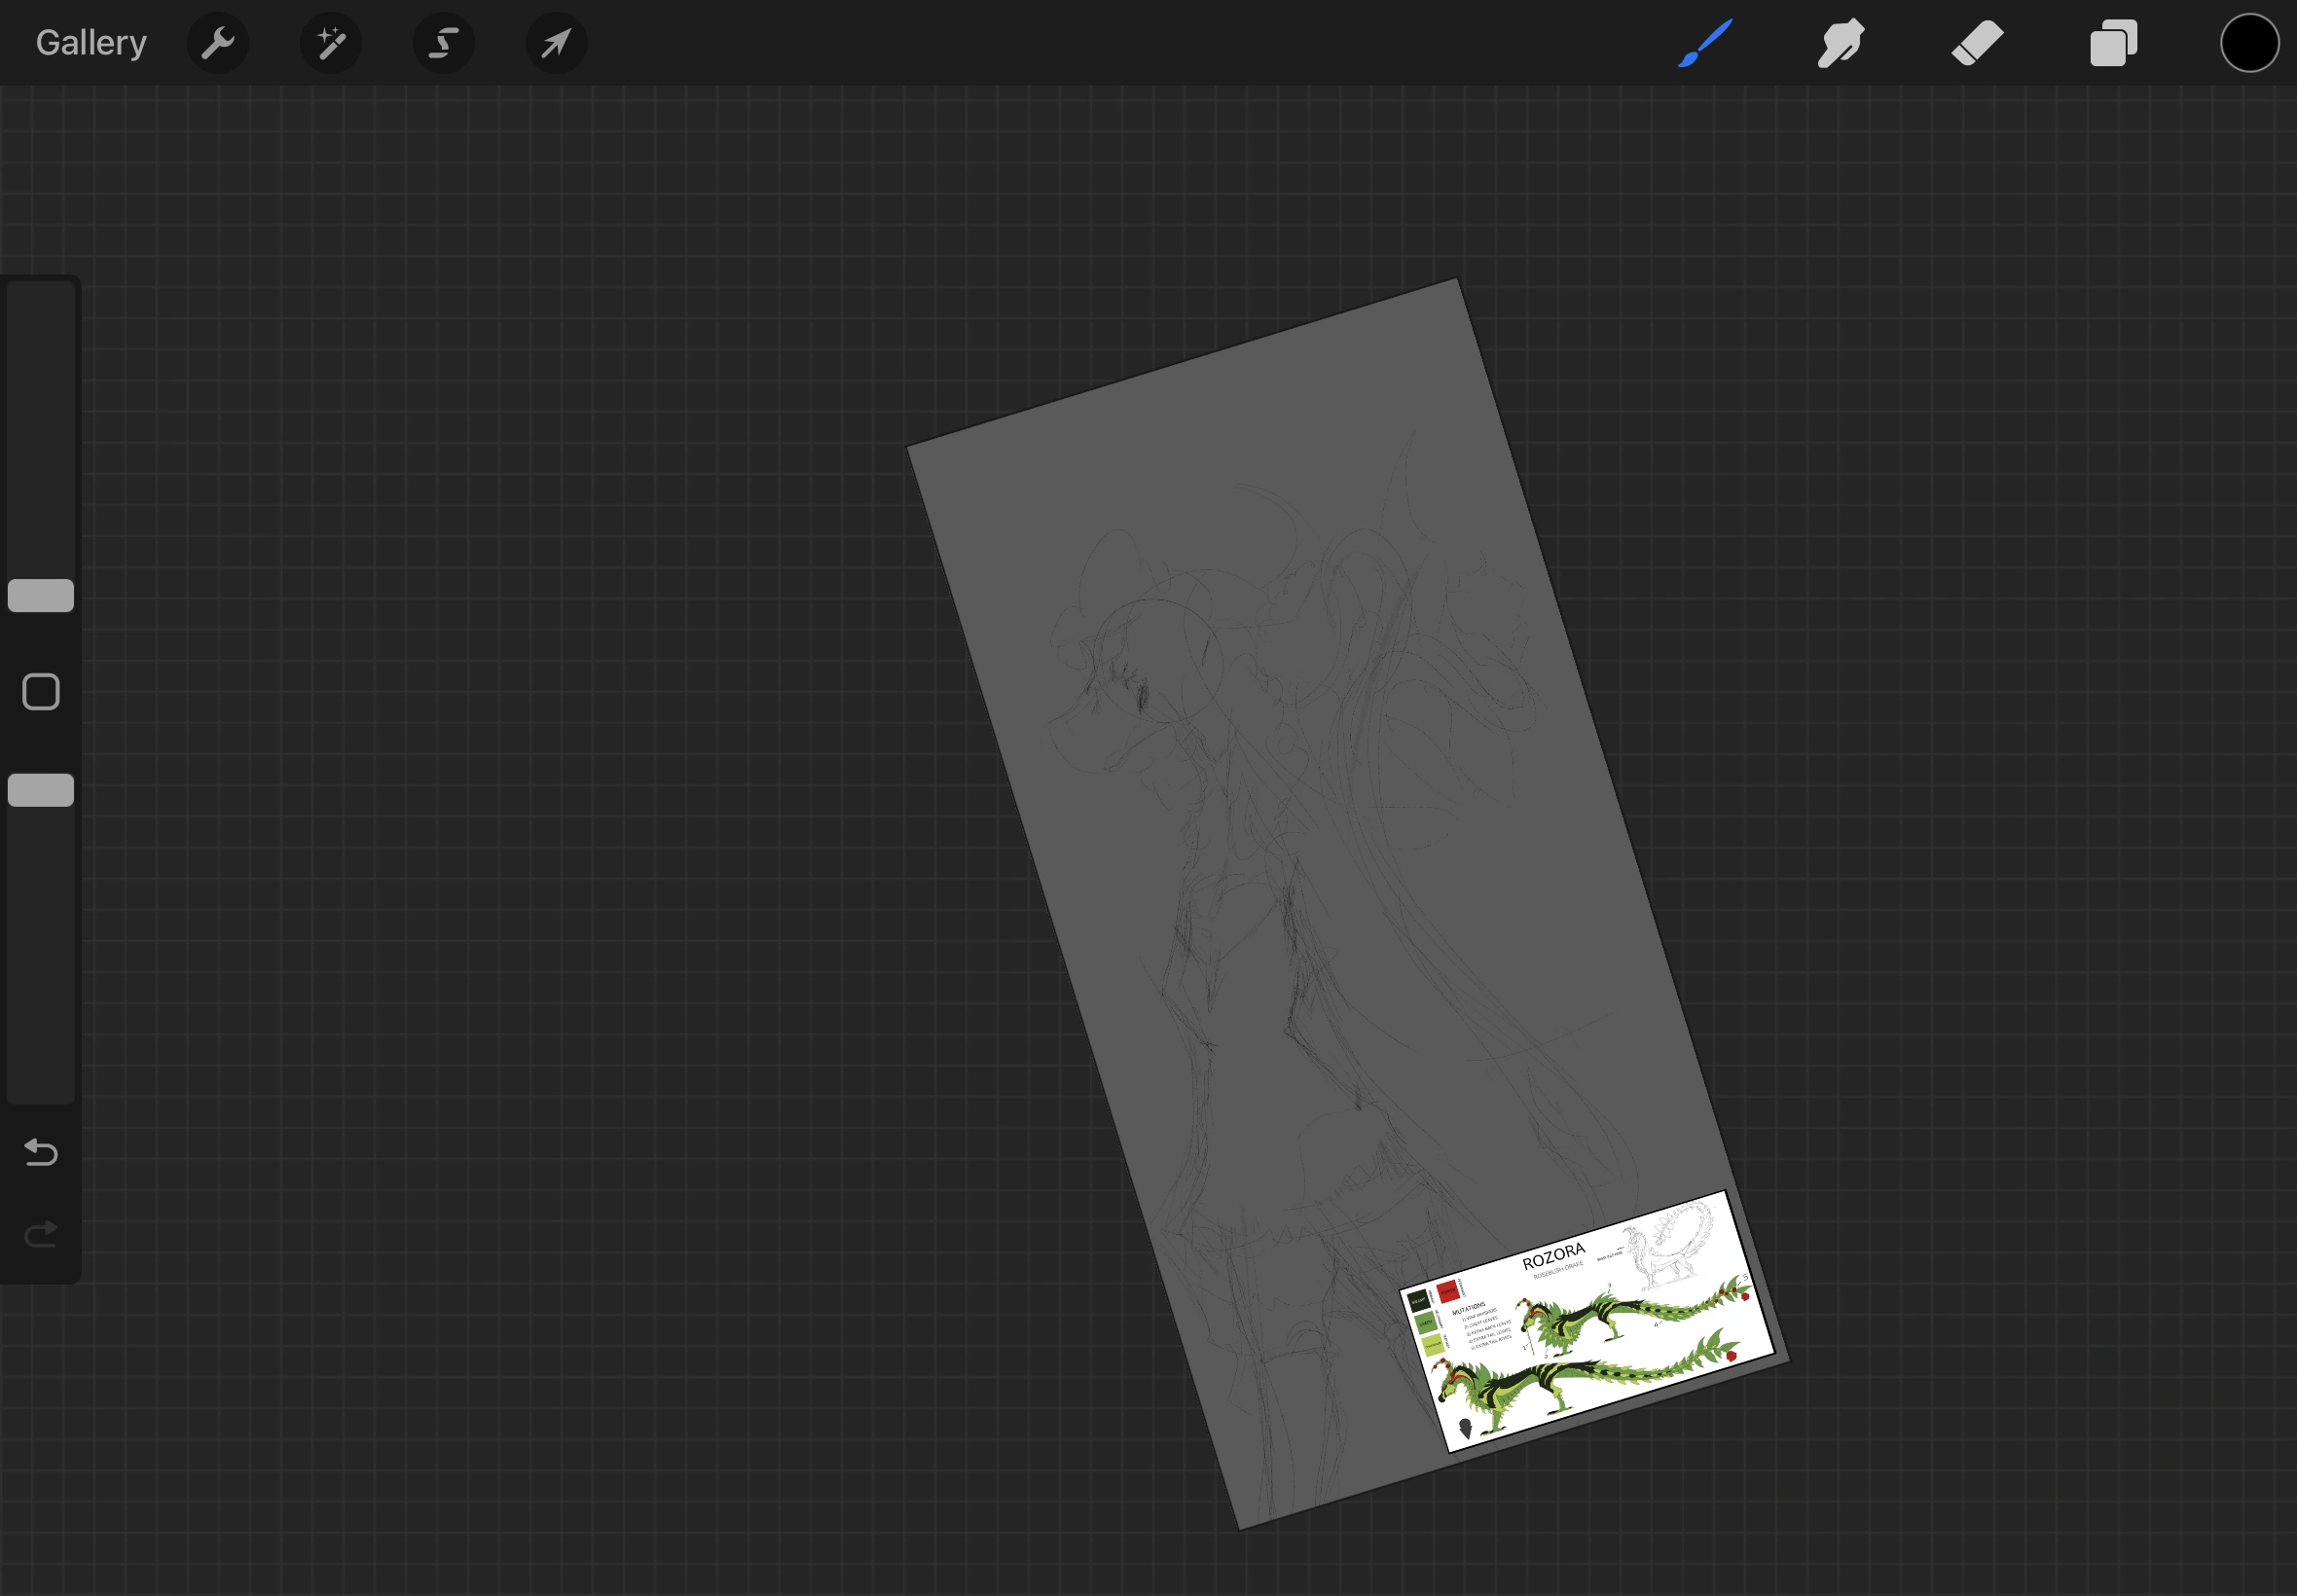This screenshot has width=2297, height=1596.
Task: Select the Paint brush tool
Action: pos(1704,43)
